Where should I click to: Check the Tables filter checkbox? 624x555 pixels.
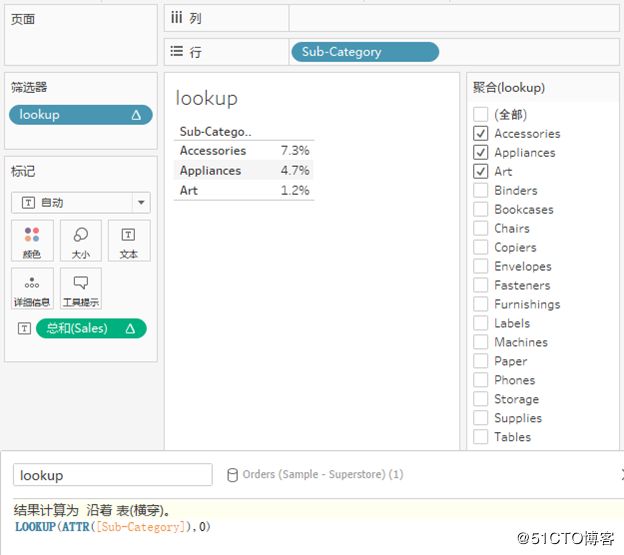[480, 436]
